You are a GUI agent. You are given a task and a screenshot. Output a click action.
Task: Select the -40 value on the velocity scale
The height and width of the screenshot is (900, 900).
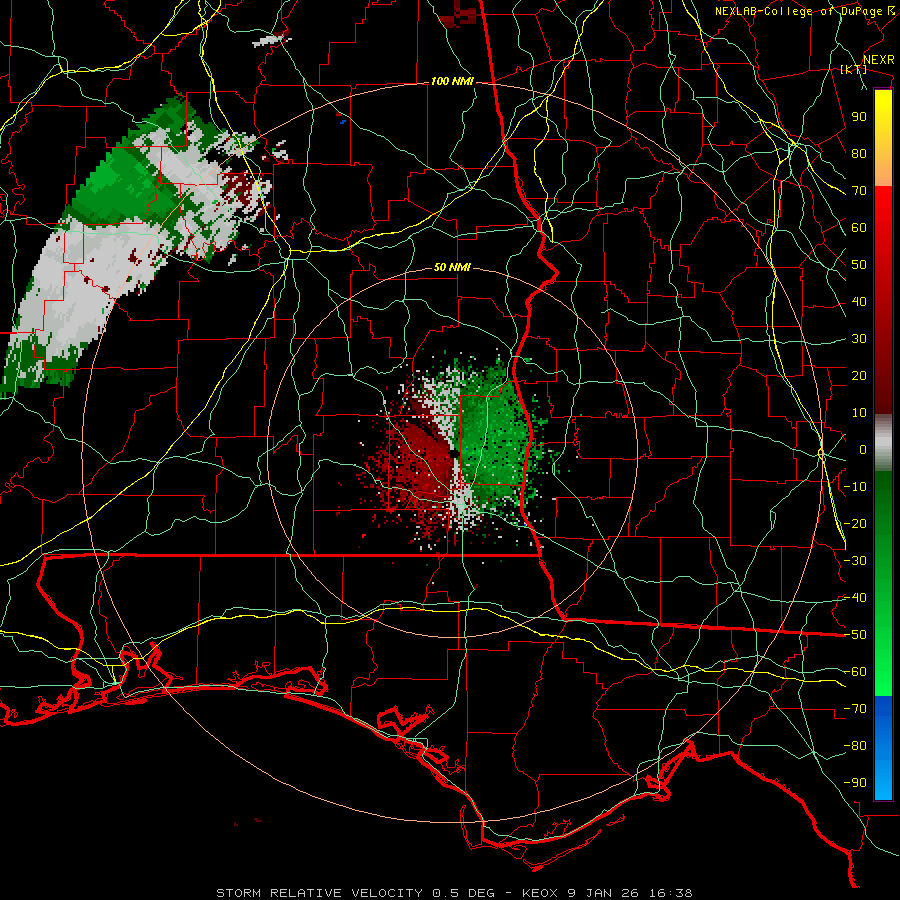tap(855, 598)
